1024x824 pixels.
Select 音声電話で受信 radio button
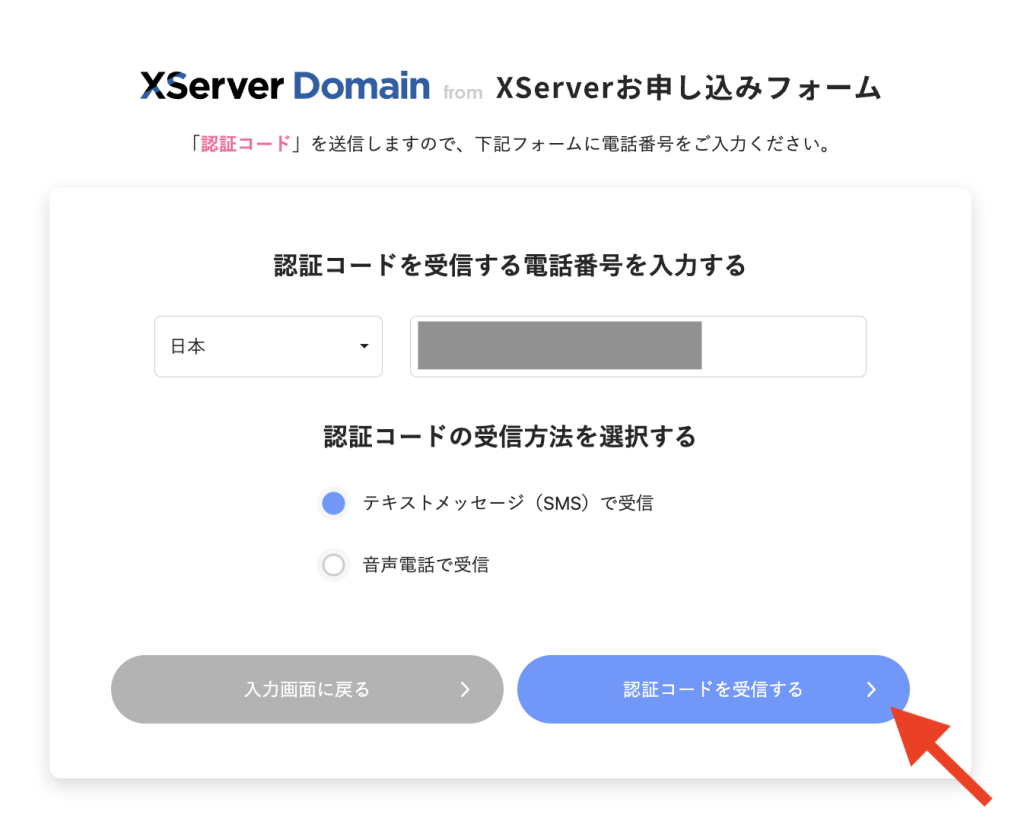click(x=334, y=565)
